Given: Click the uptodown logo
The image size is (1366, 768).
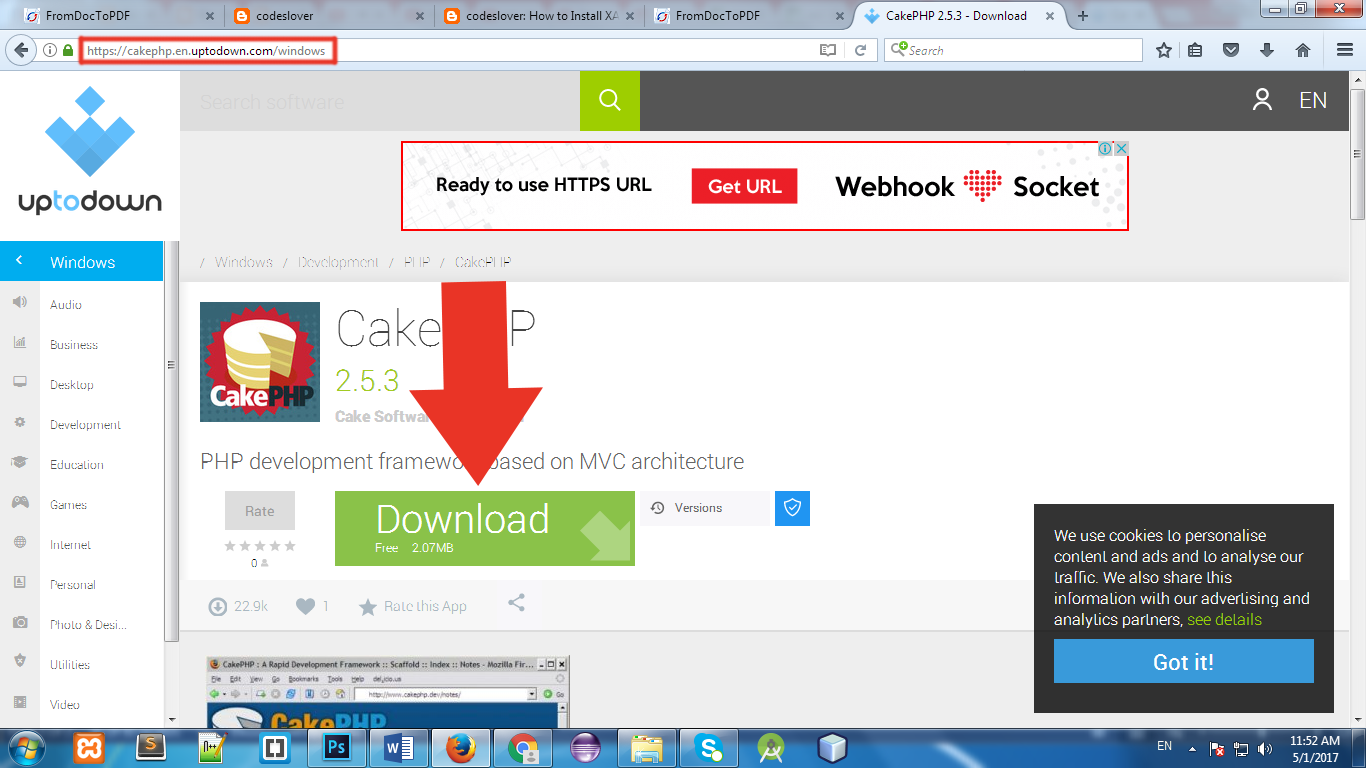Looking at the screenshot, I should click(x=90, y=150).
